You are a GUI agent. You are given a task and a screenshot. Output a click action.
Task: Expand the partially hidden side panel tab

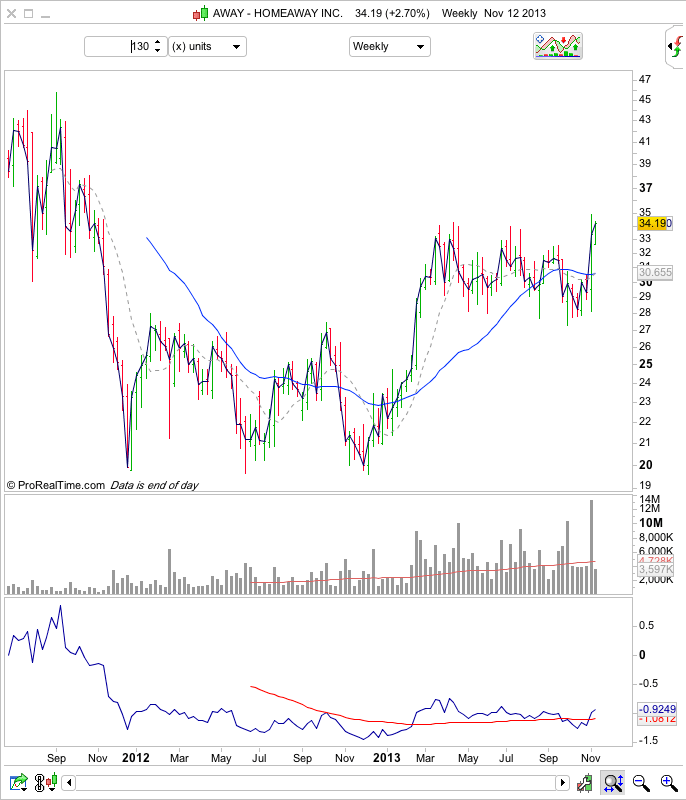pyautogui.click(x=675, y=47)
